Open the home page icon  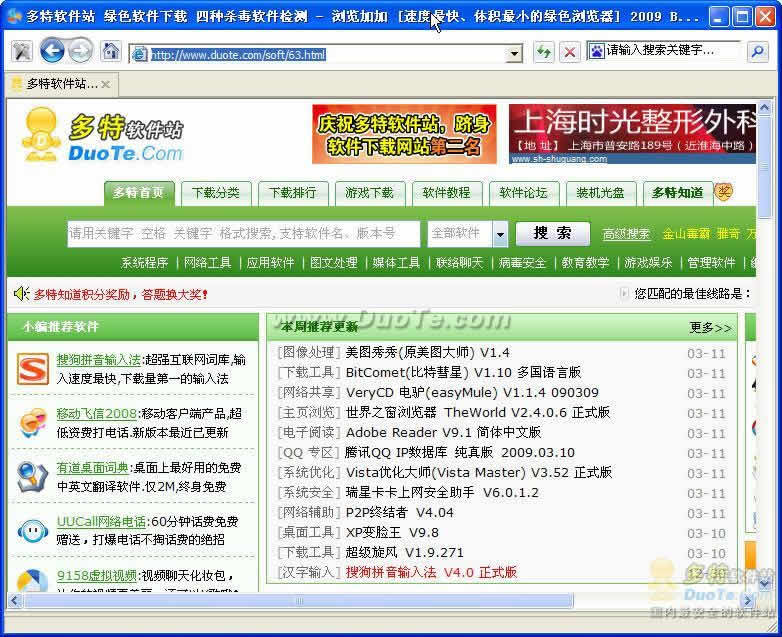(x=110, y=51)
